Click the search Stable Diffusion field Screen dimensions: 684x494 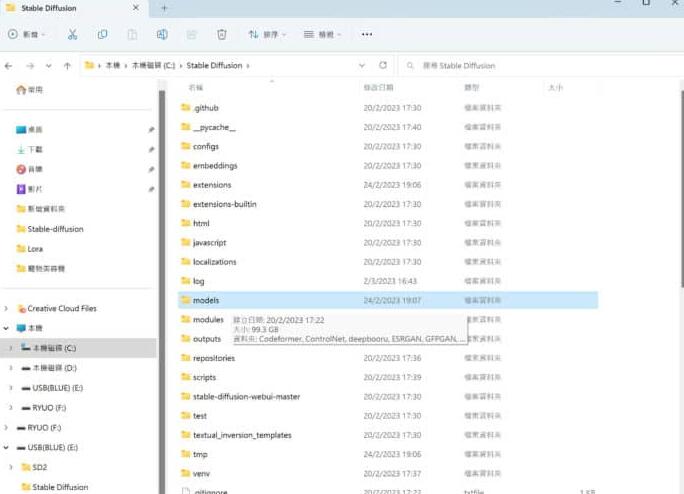pyautogui.click(x=541, y=66)
